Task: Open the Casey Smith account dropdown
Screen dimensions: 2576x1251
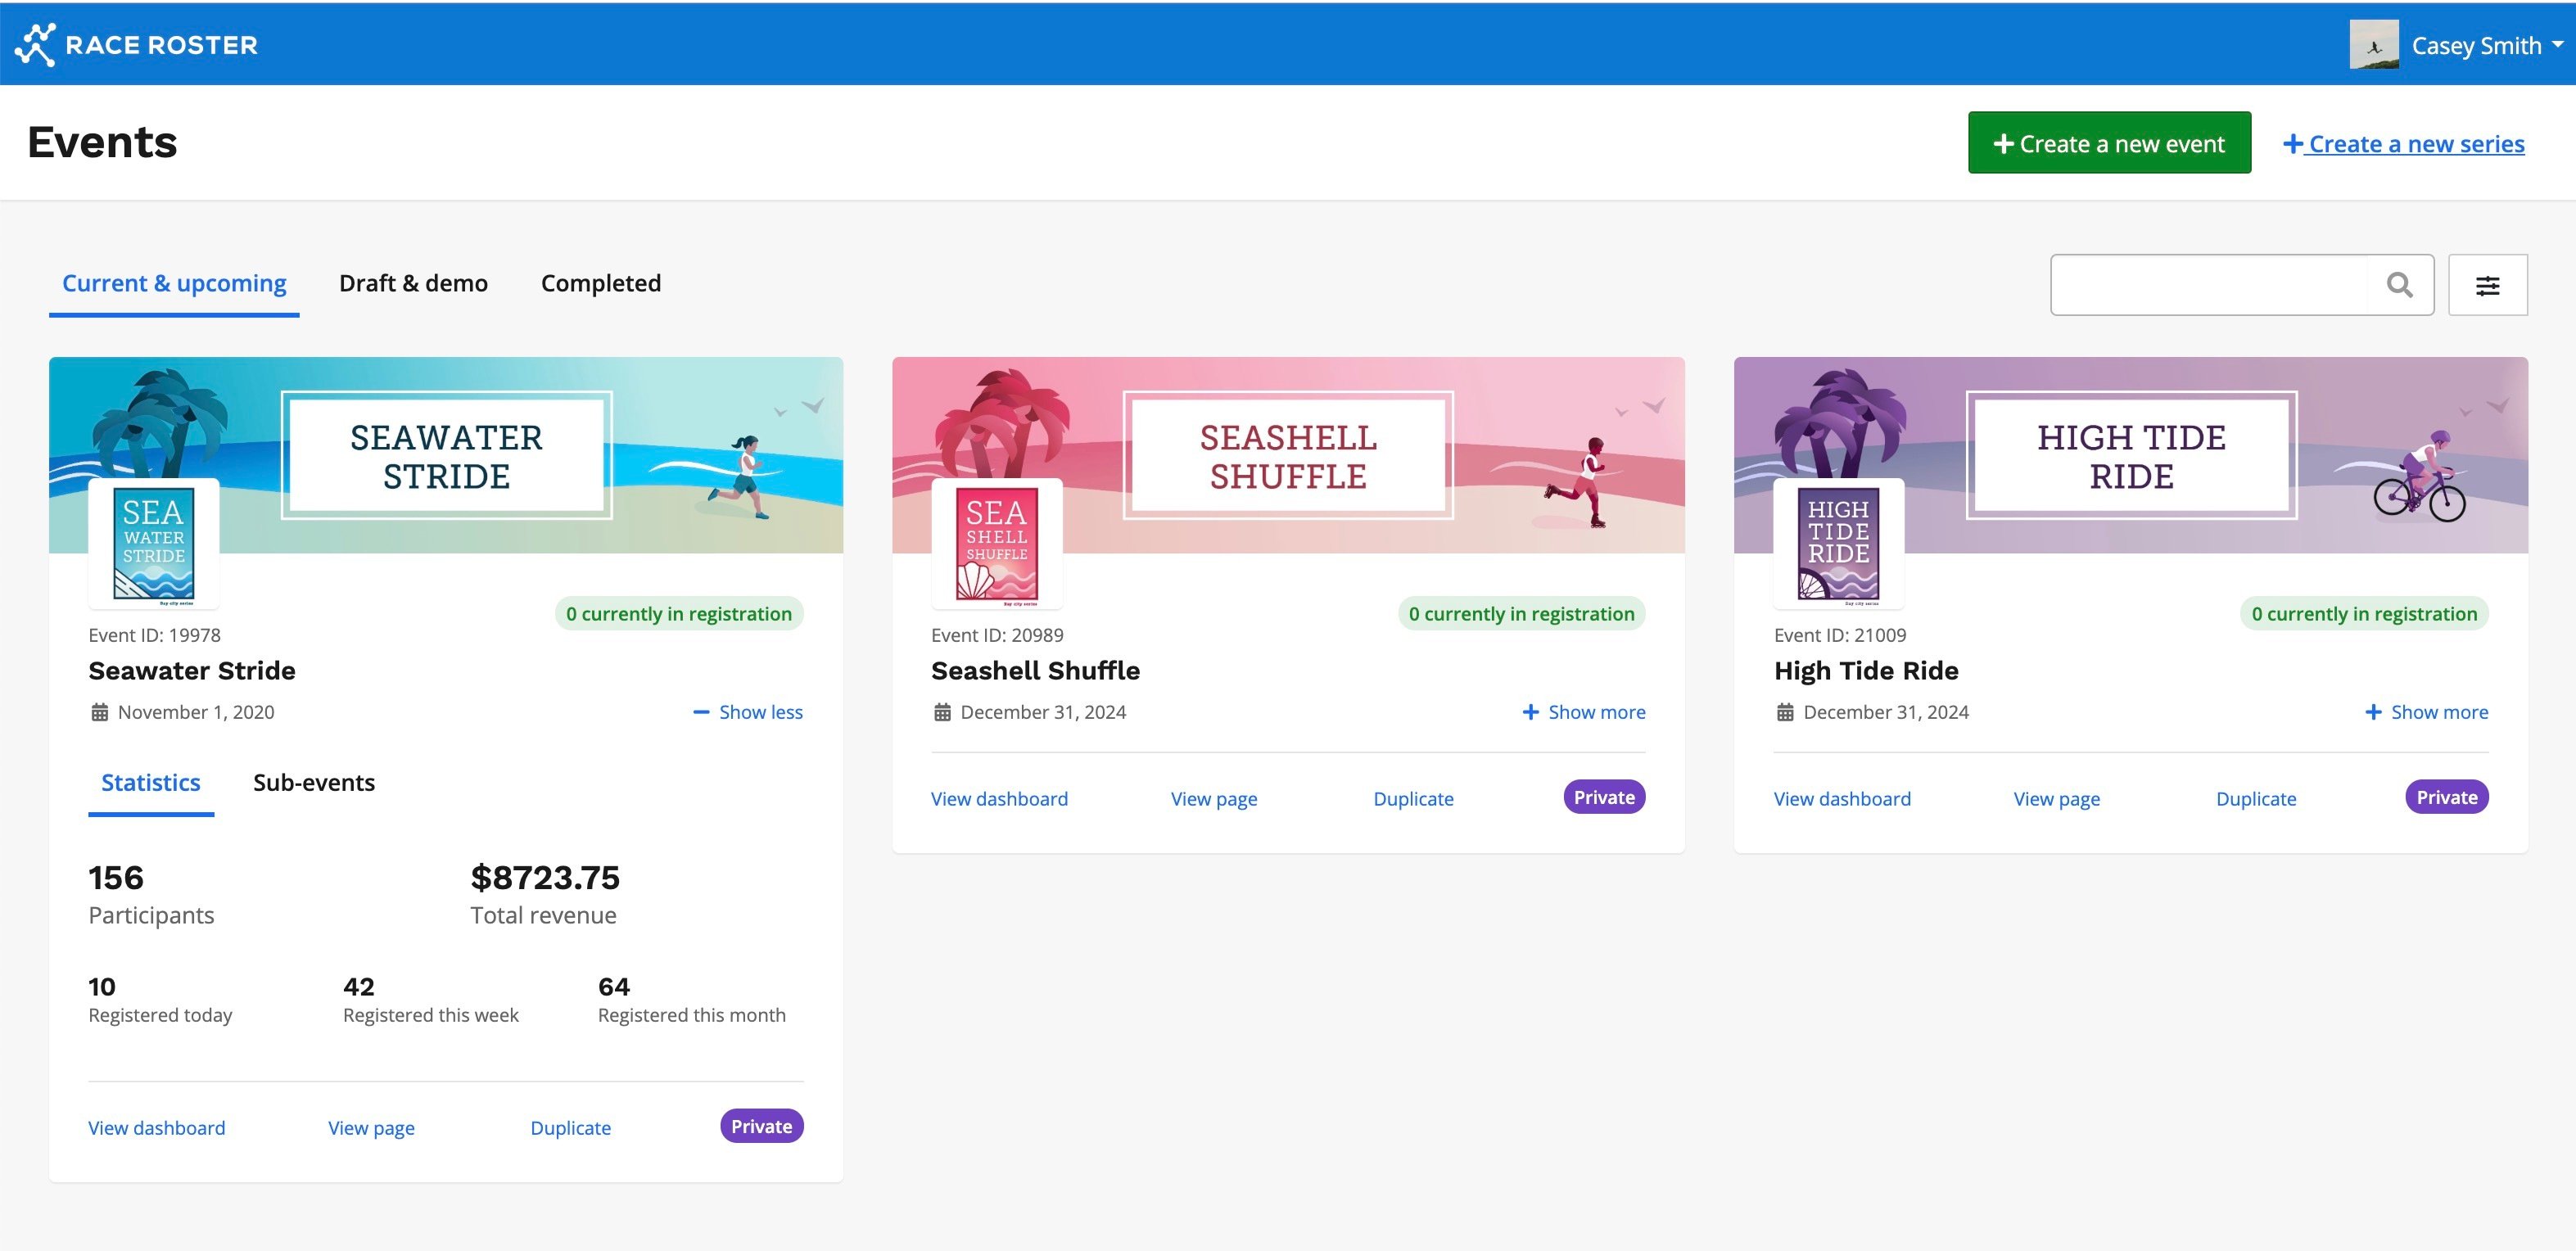Action: coord(2487,45)
